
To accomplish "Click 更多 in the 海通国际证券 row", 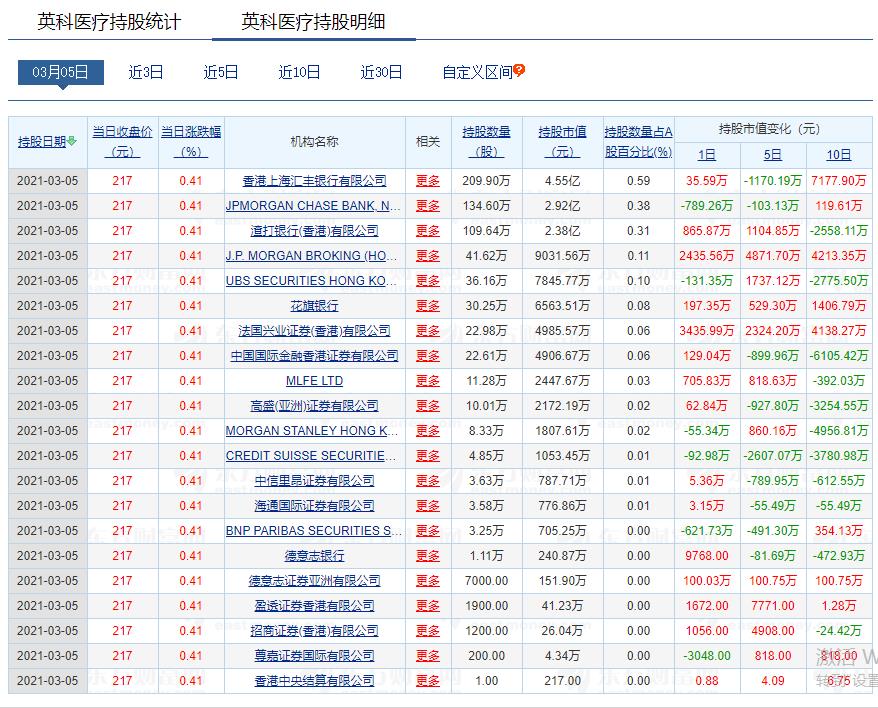I will (x=428, y=506).
